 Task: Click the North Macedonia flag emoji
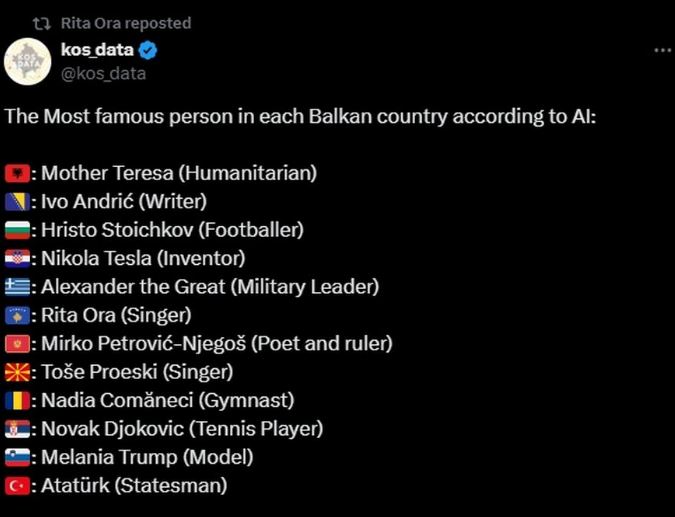click(17, 372)
